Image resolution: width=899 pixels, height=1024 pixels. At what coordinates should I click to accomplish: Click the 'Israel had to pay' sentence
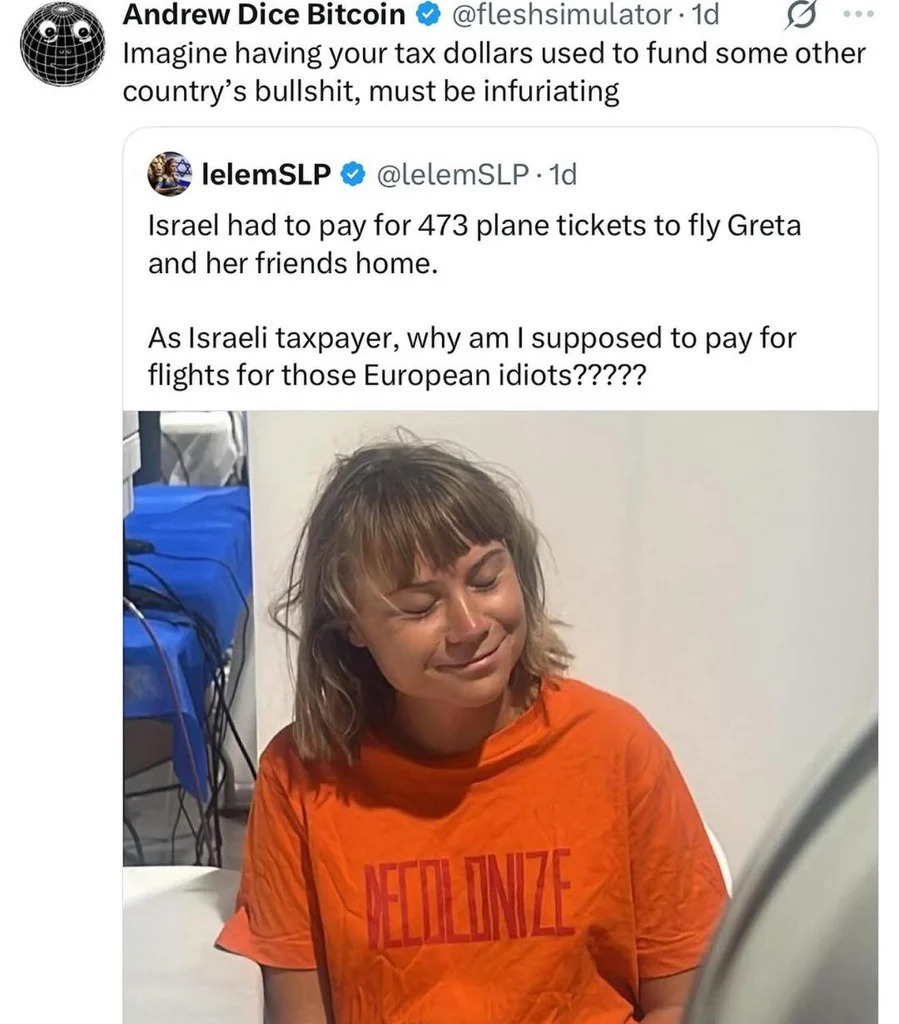coord(474,226)
